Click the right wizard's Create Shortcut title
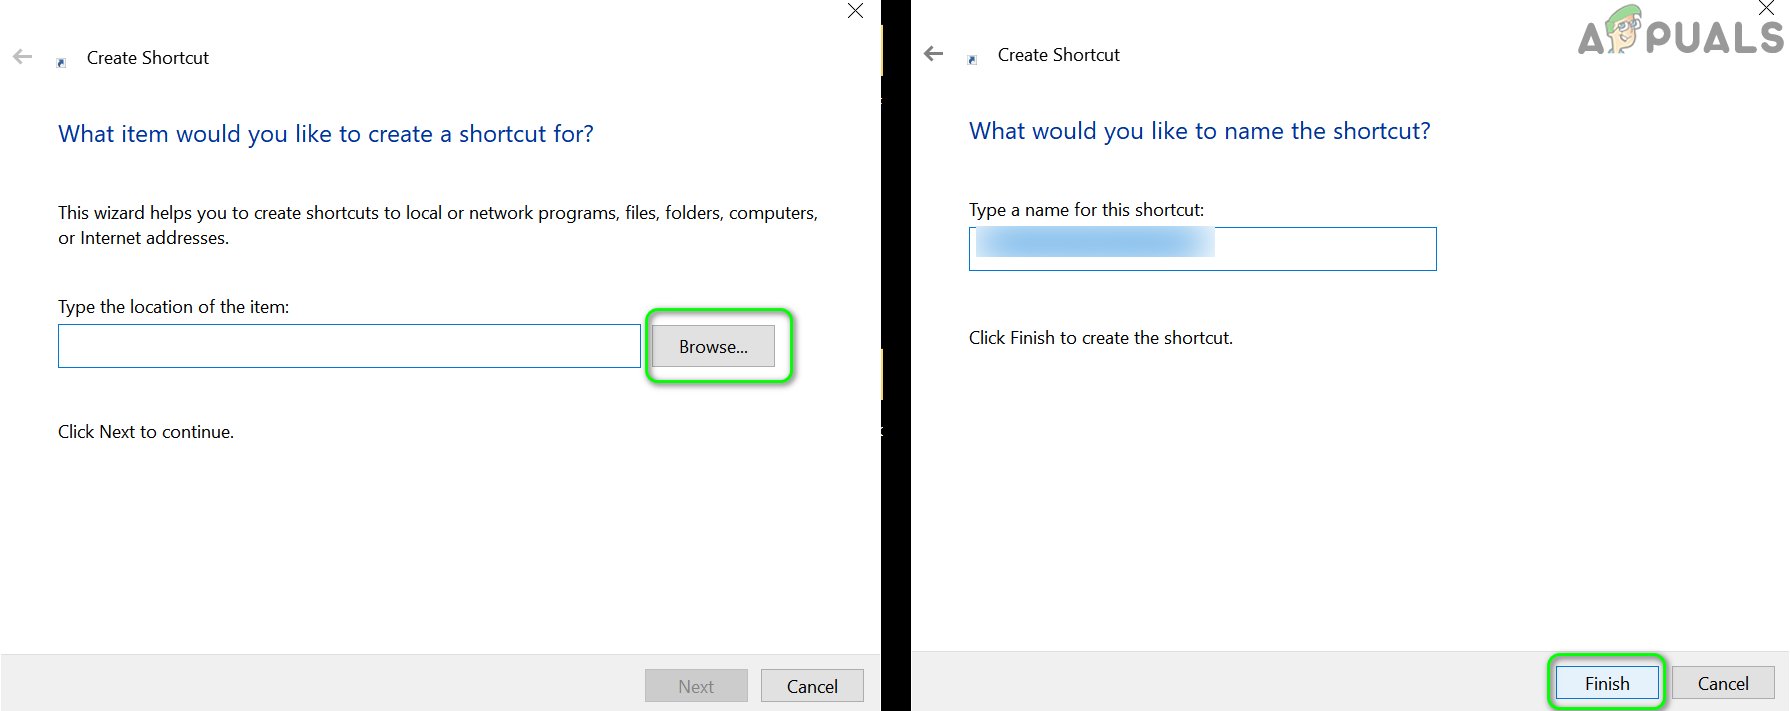 tap(1058, 55)
